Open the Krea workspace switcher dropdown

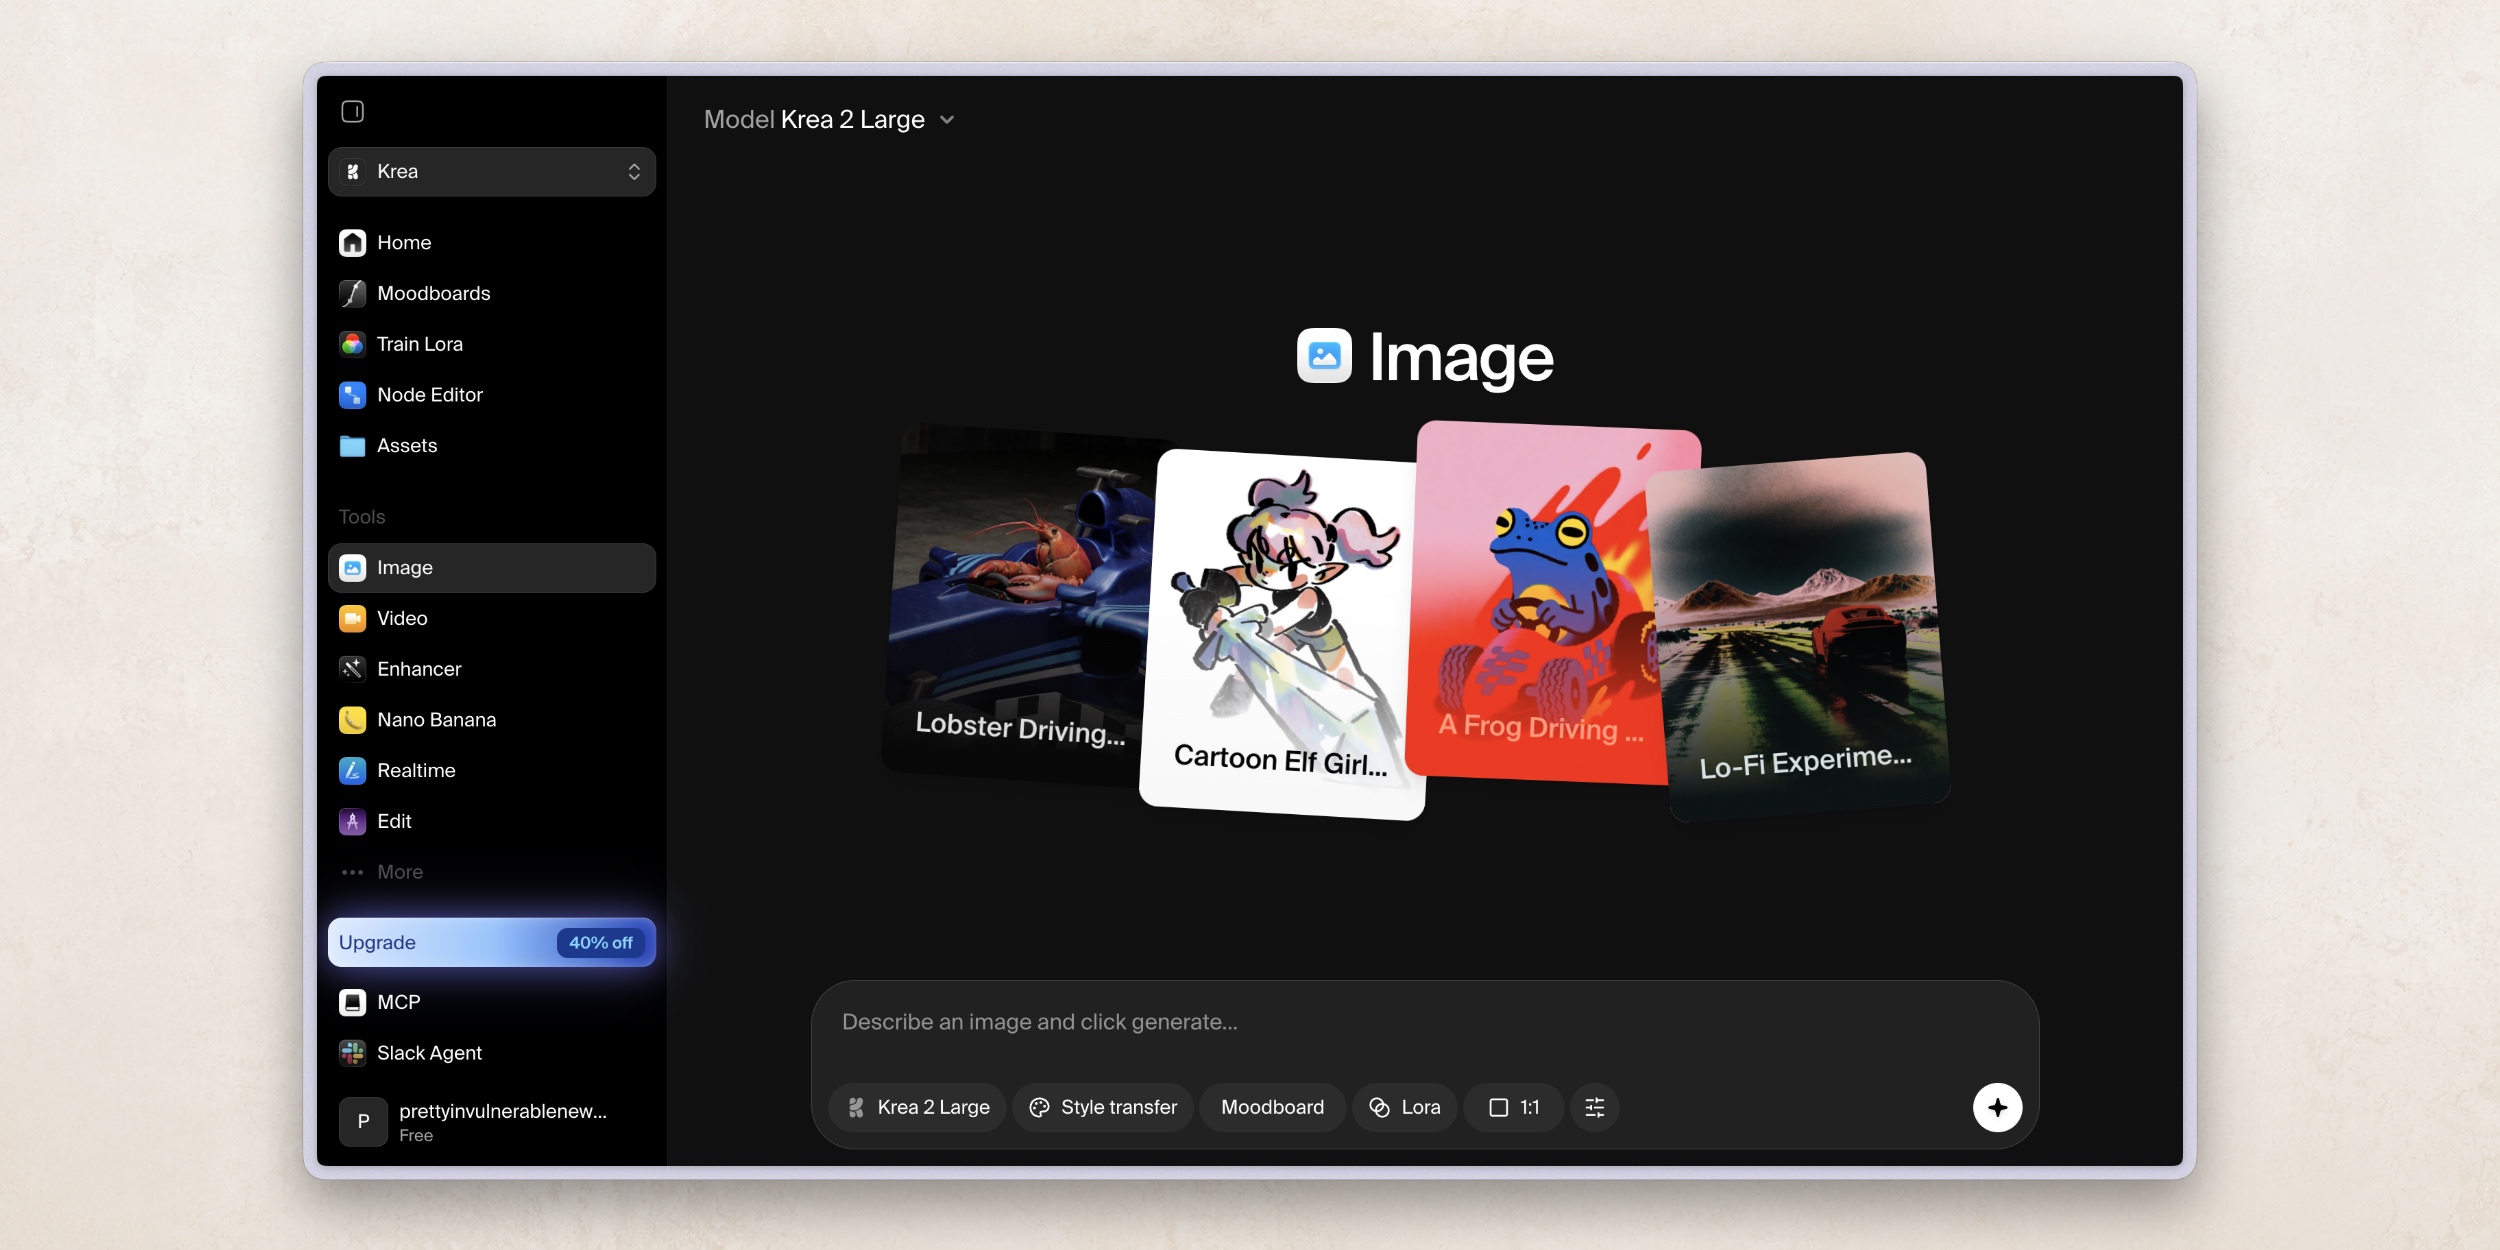point(491,172)
